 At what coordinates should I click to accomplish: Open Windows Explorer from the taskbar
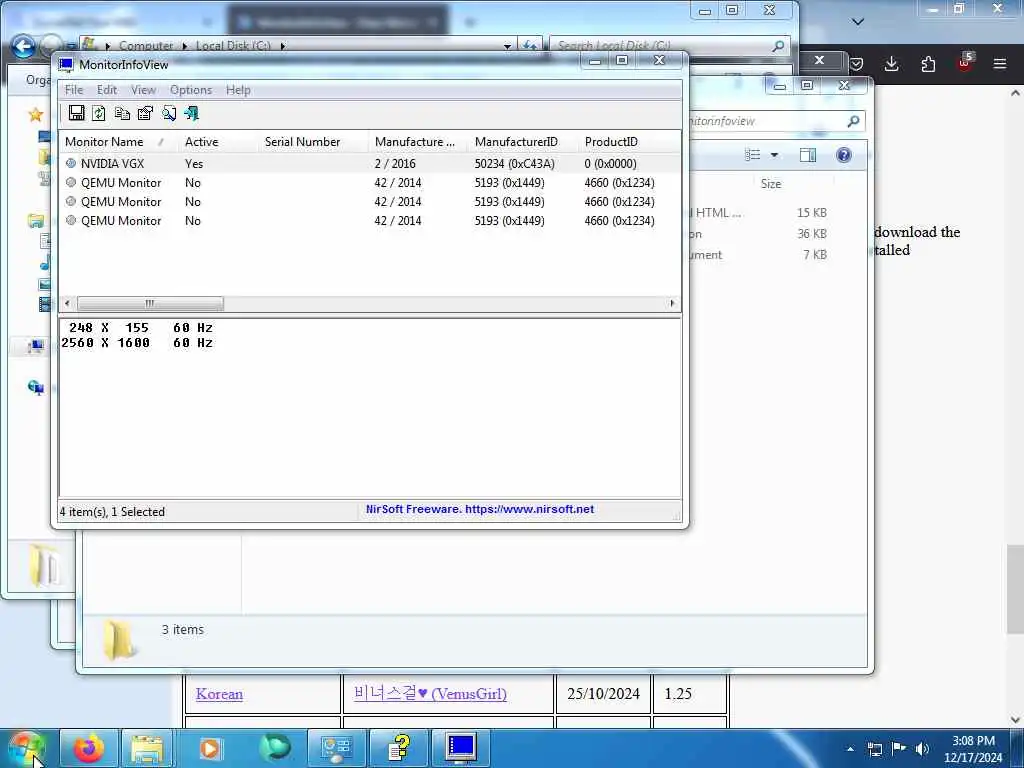coord(147,748)
